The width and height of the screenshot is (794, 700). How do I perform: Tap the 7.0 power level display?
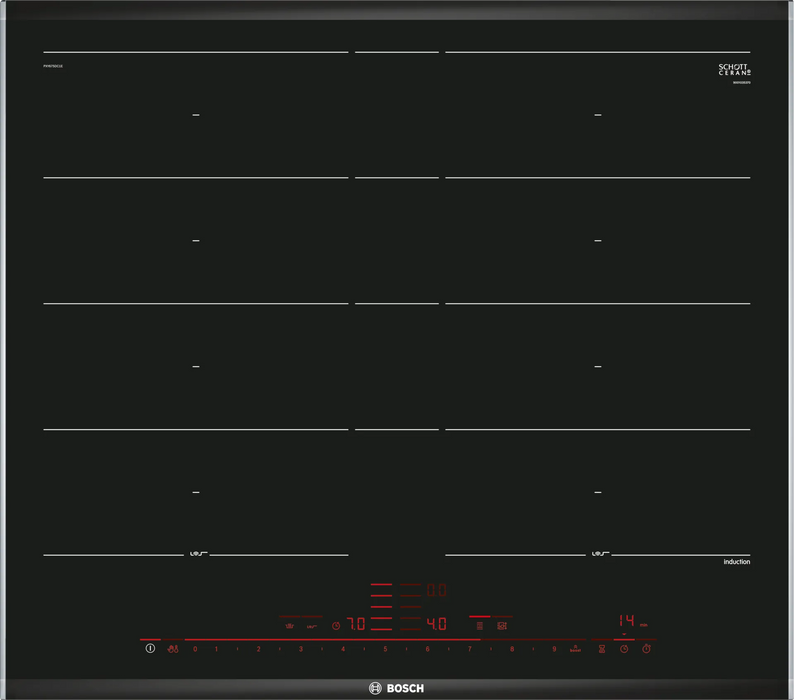355,624
